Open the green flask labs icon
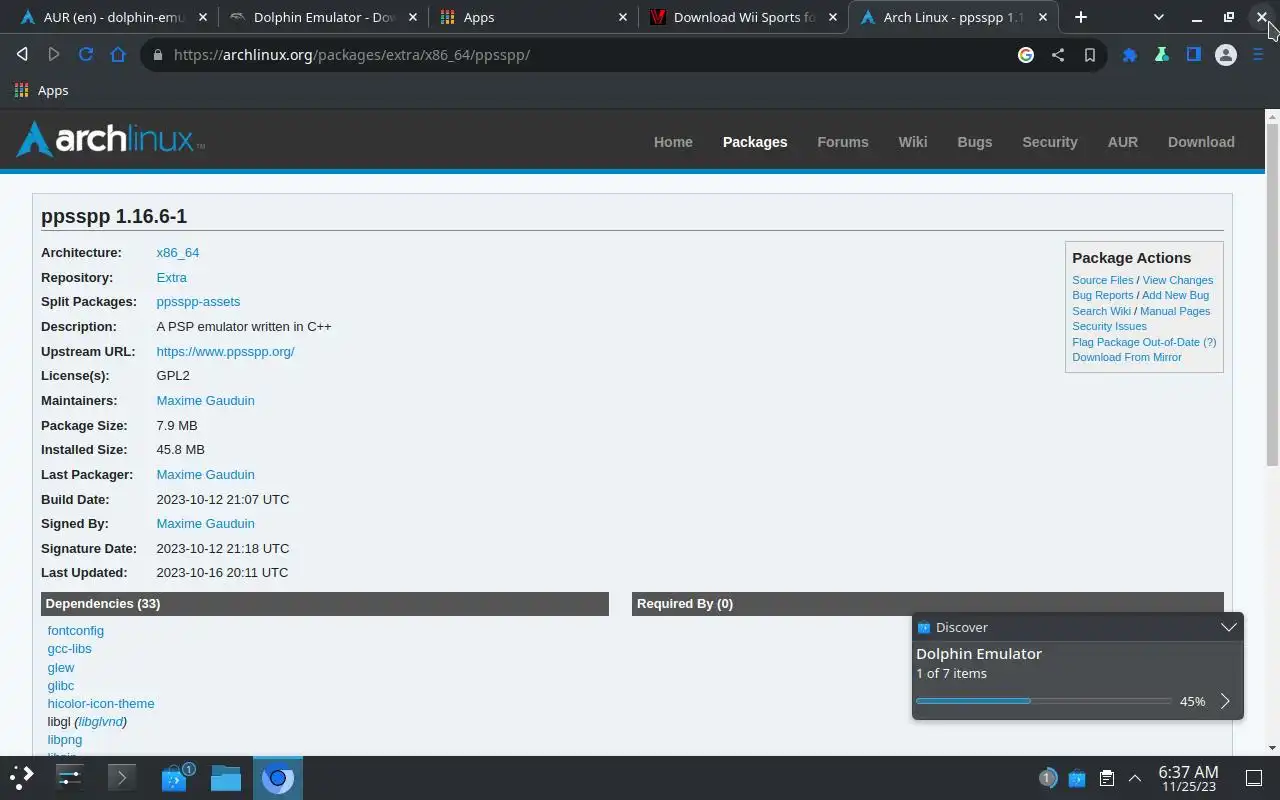 pos(1162,55)
